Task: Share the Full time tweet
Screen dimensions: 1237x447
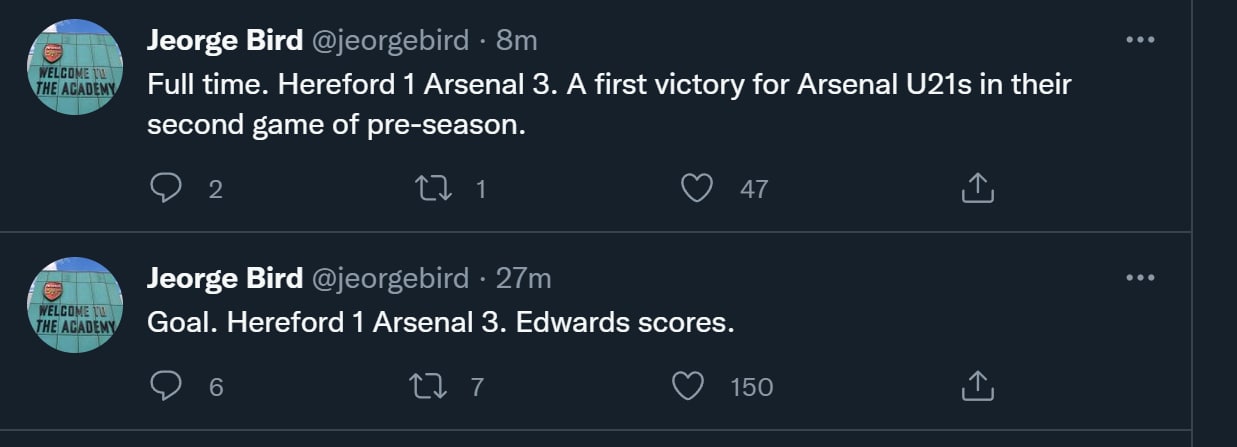Action: pyautogui.click(x=977, y=188)
